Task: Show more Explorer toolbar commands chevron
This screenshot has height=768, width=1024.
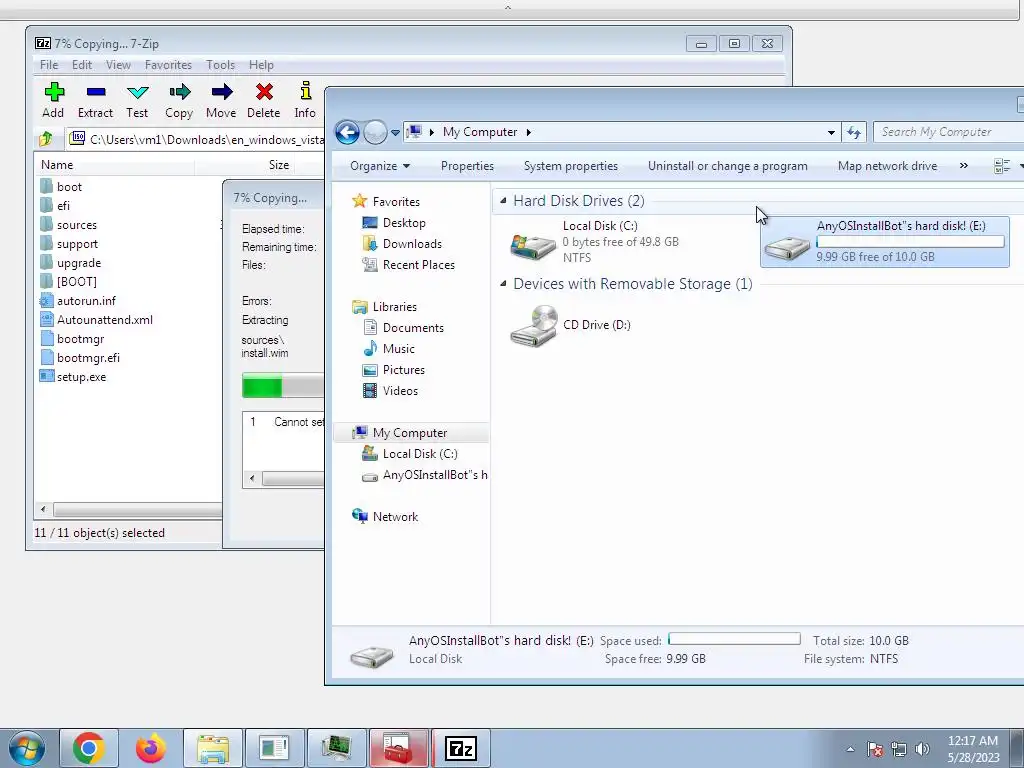Action: click(964, 166)
